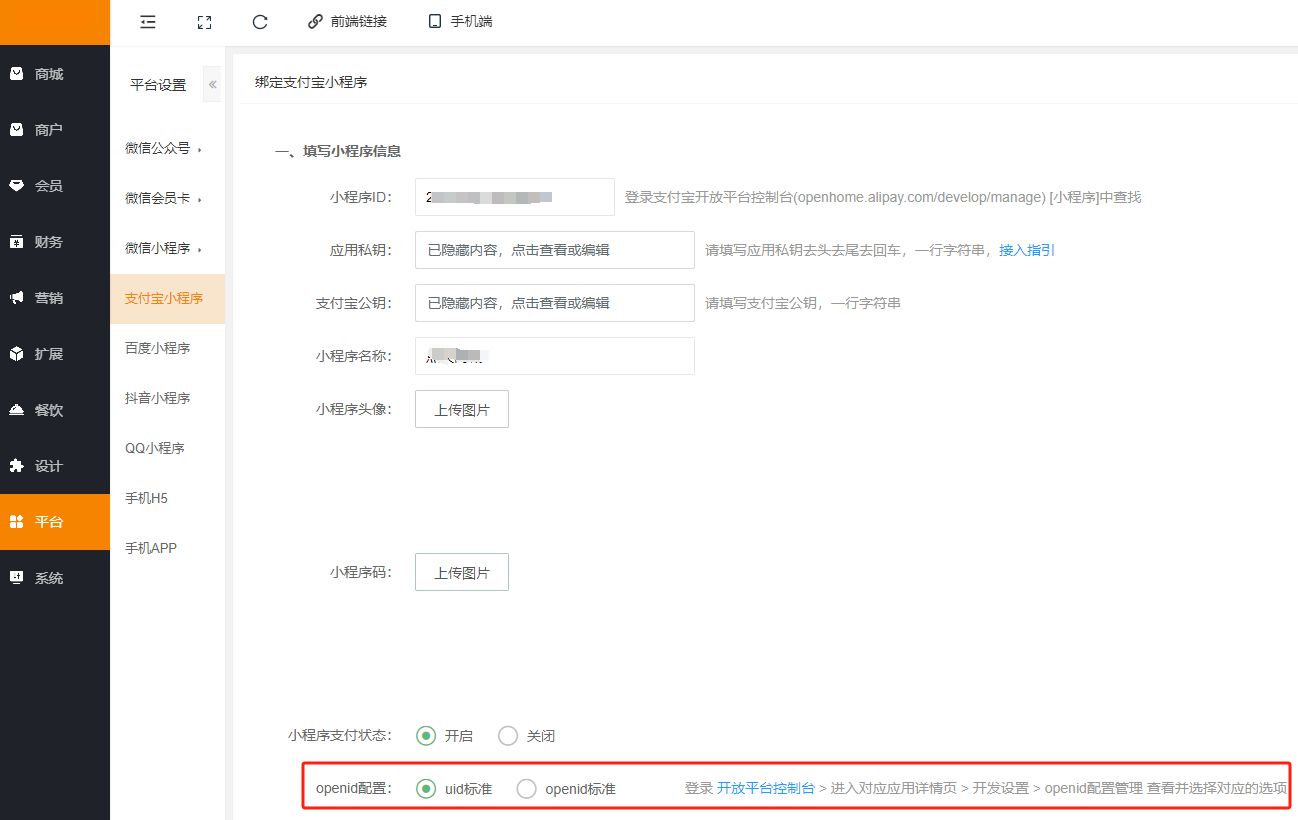The image size is (1298, 820).
Task: Select 关闭 for 小程序支付状态
Action: point(508,736)
